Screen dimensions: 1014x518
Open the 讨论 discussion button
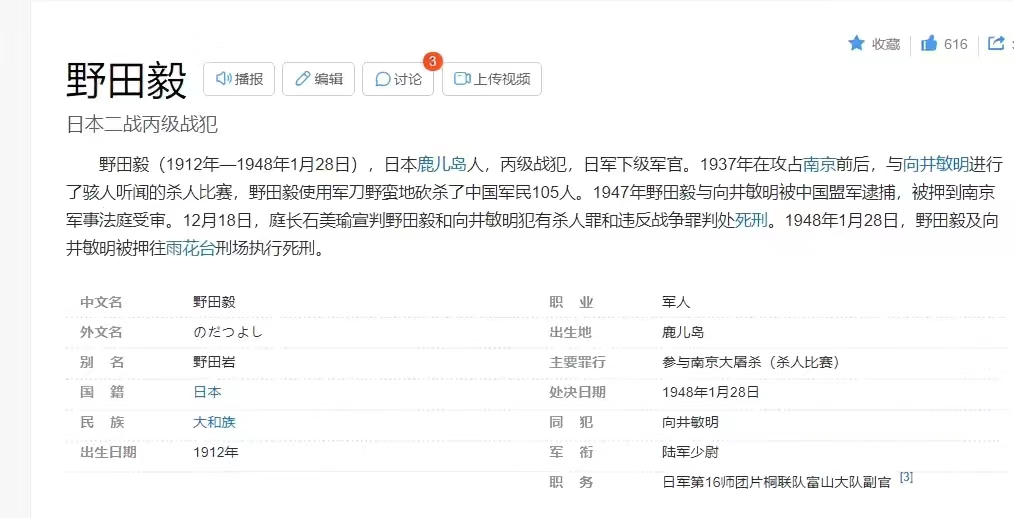point(398,79)
